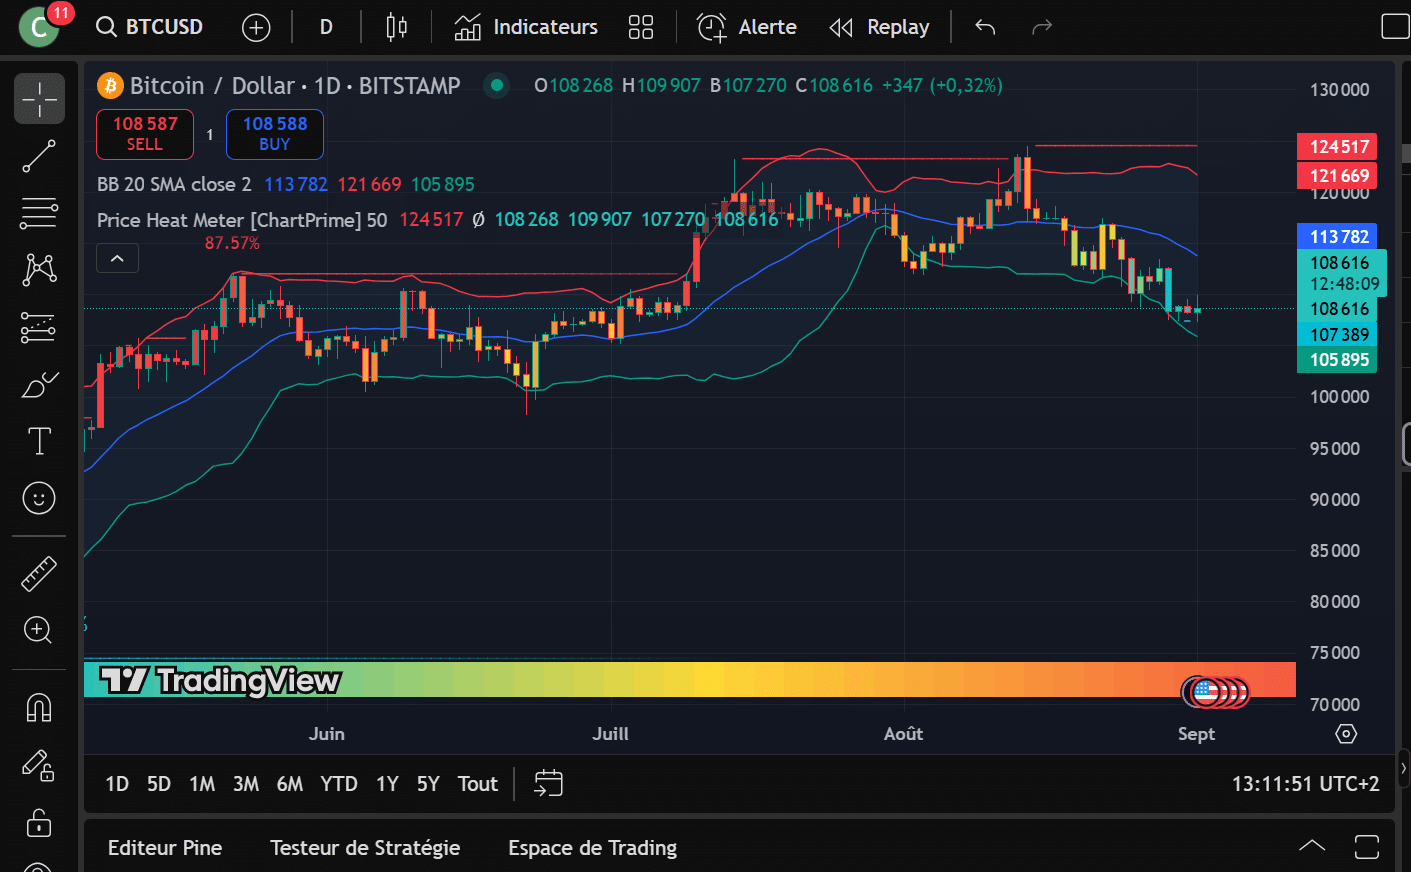Select the Text annotation tool
Viewport: 1411px width, 872px height.
39,441
